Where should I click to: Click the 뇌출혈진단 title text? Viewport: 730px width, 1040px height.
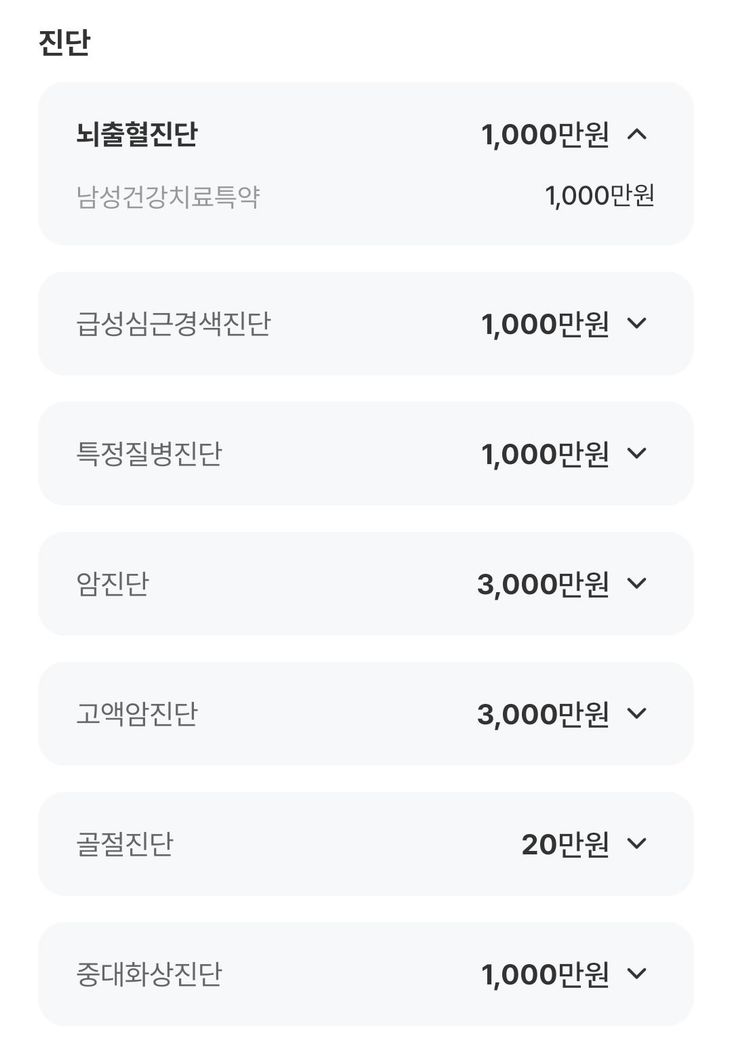[137, 134]
